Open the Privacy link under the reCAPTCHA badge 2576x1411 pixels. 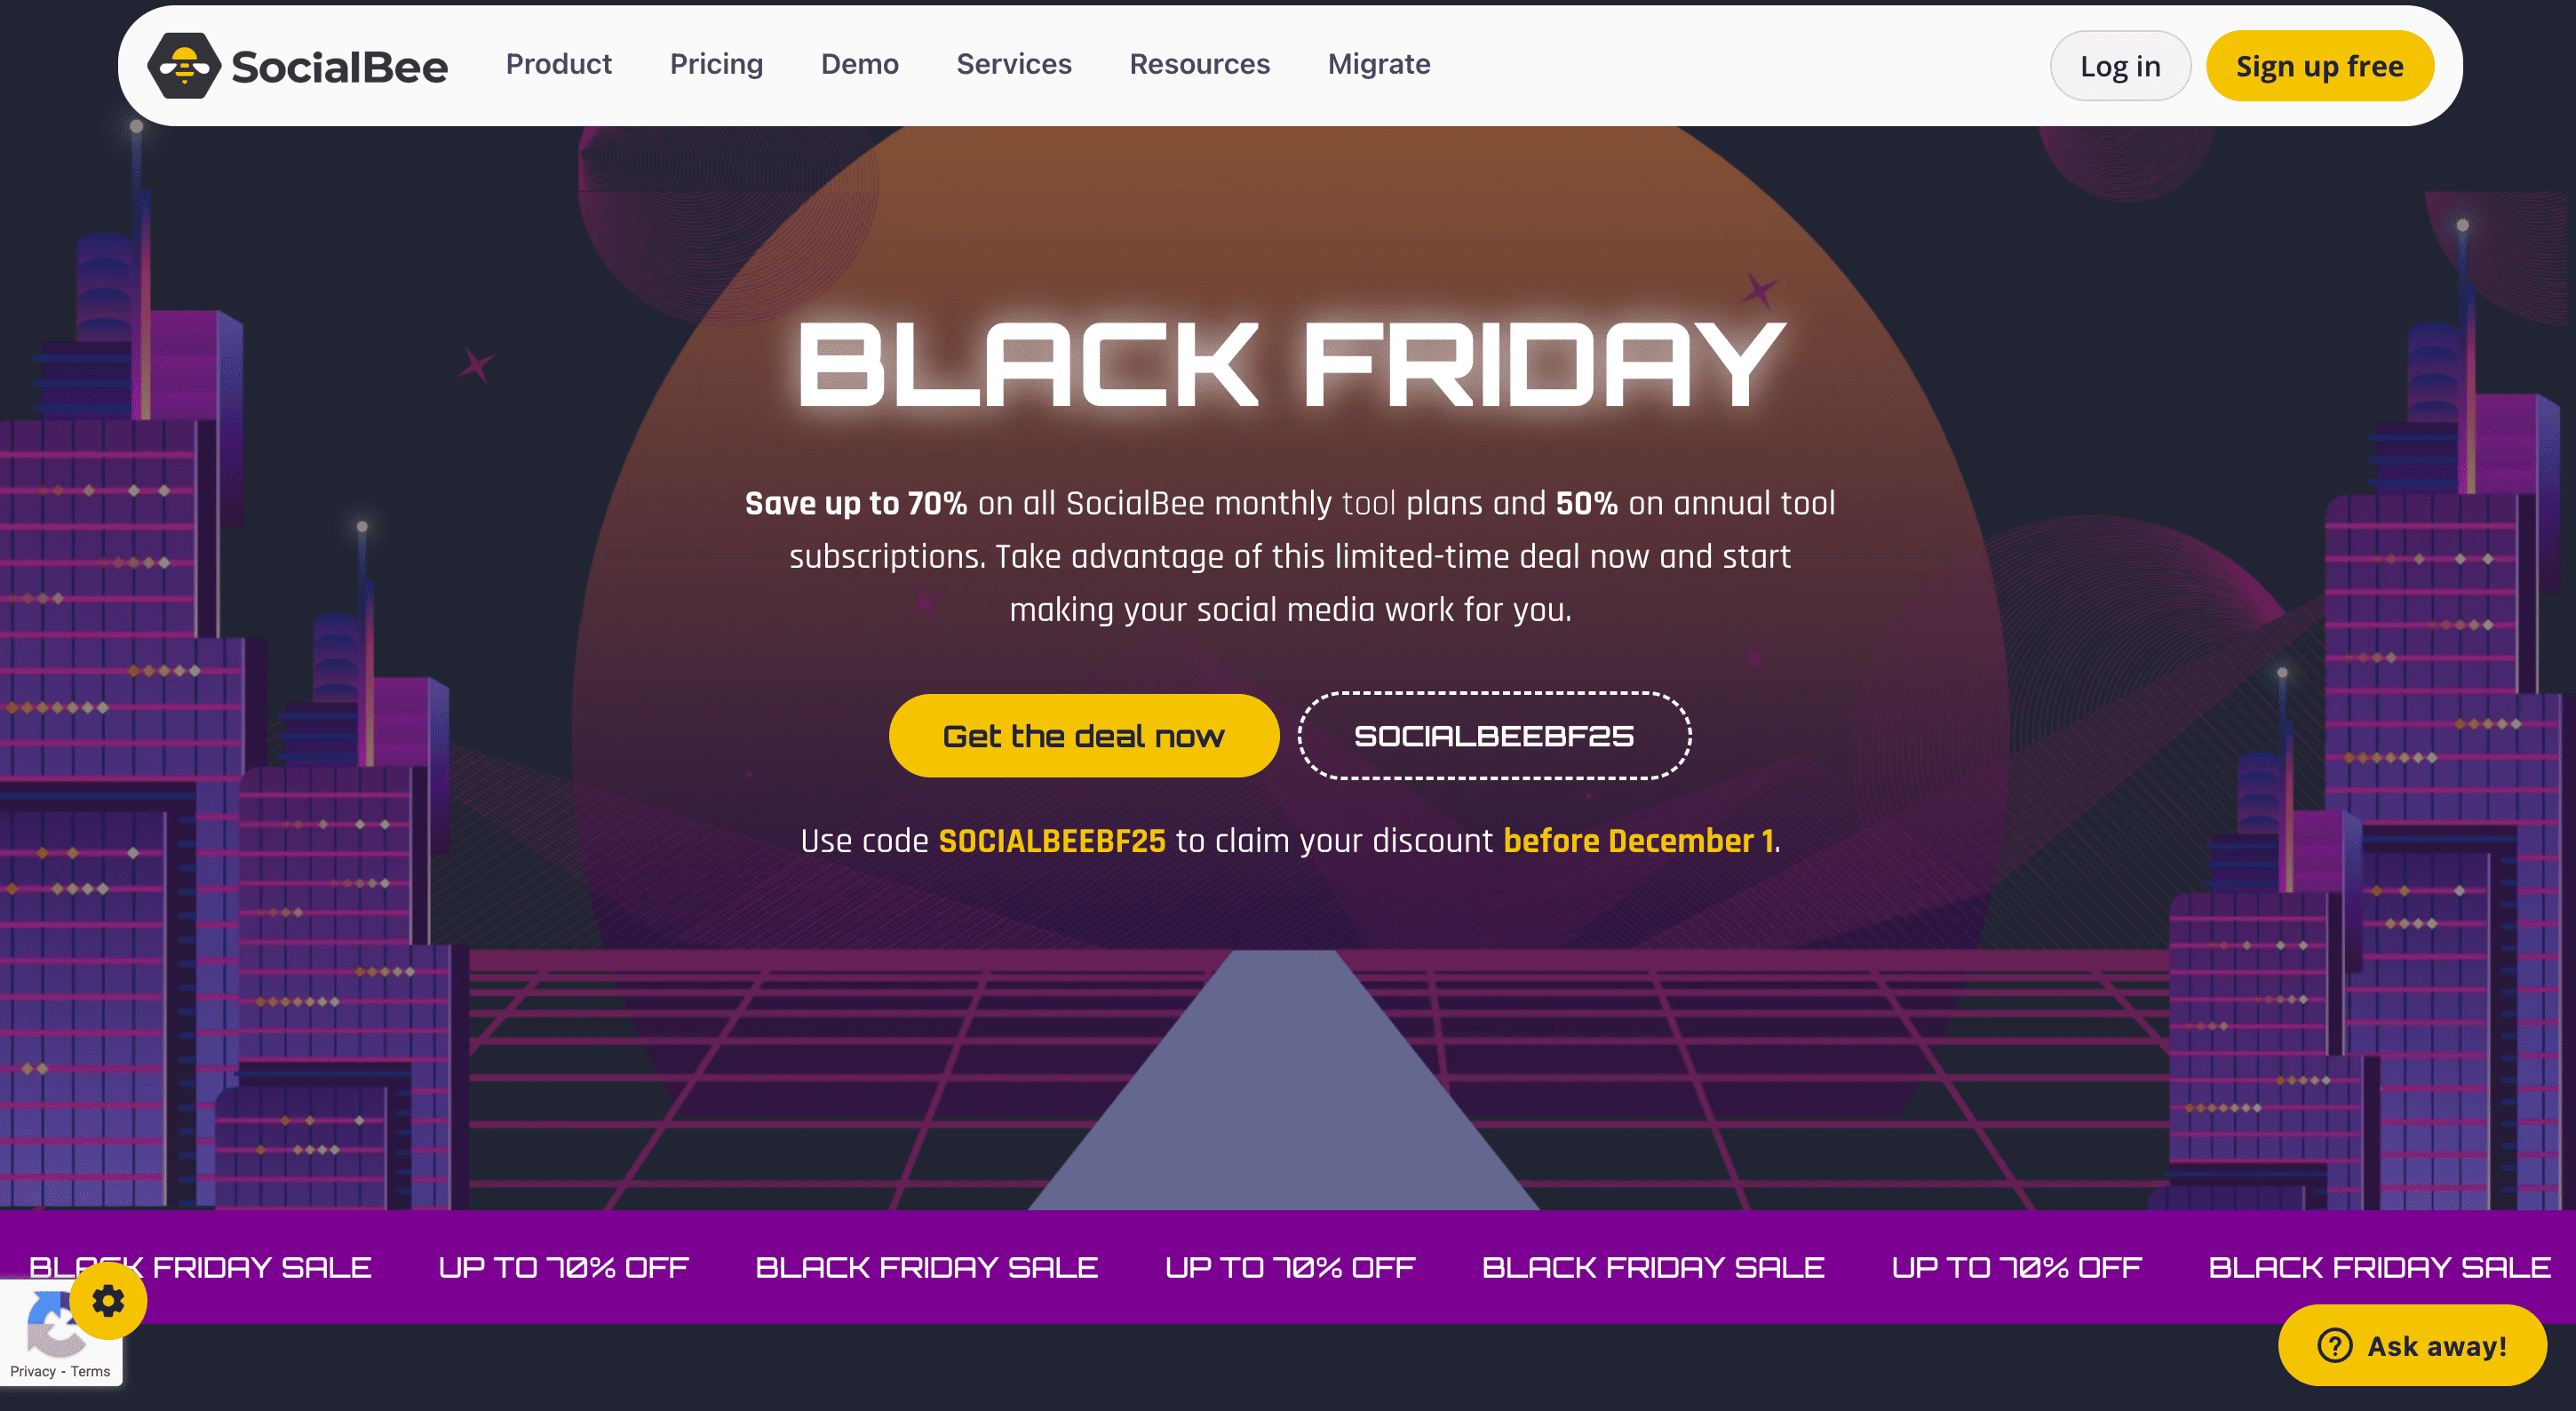(35, 1371)
